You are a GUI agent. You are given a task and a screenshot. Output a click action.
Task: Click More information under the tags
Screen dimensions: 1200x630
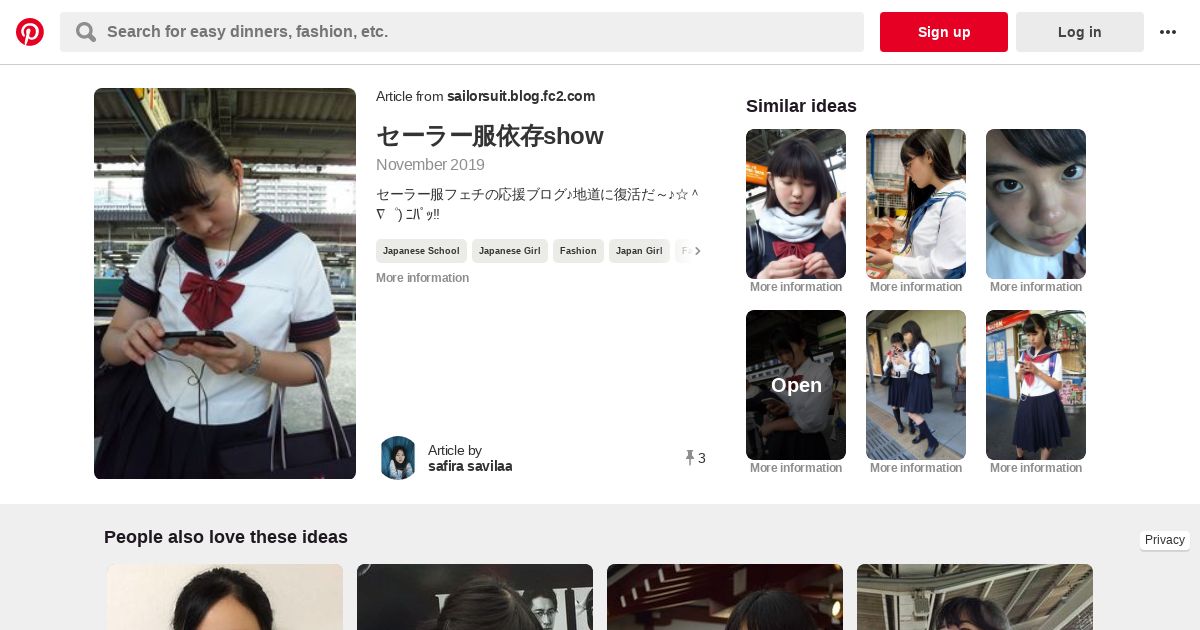tap(422, 278)
